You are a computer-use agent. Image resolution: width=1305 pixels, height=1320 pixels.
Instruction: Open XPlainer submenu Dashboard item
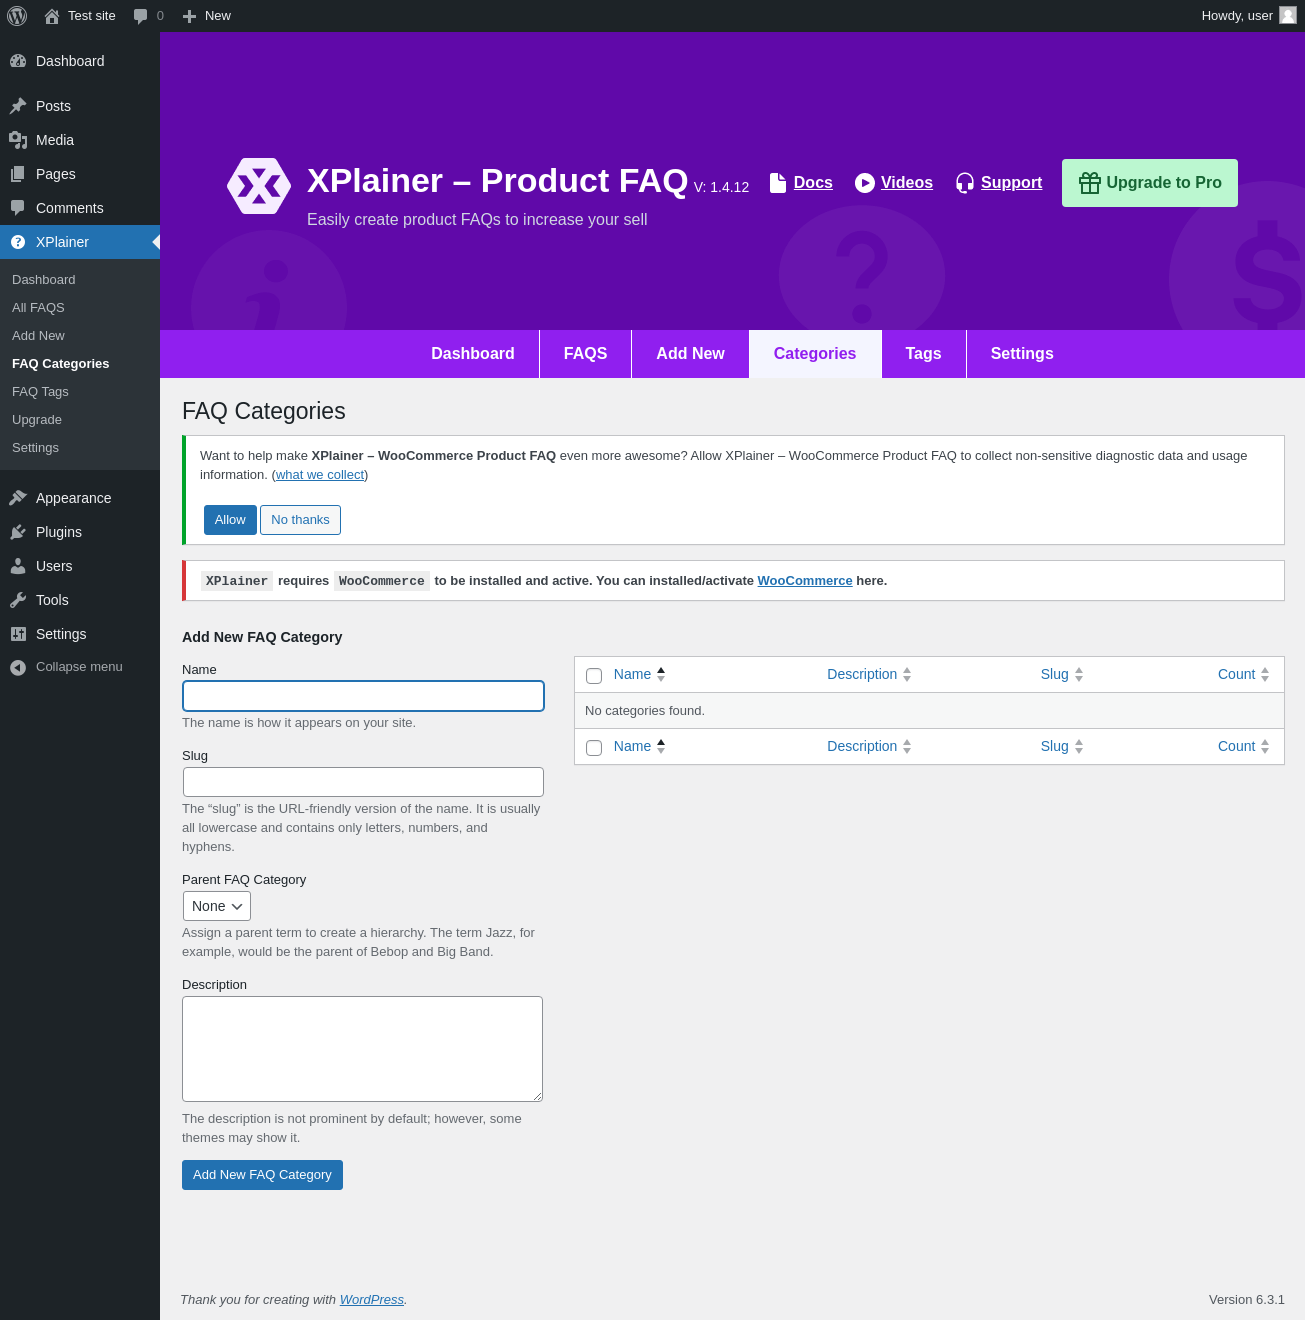(x=44, y=280)
